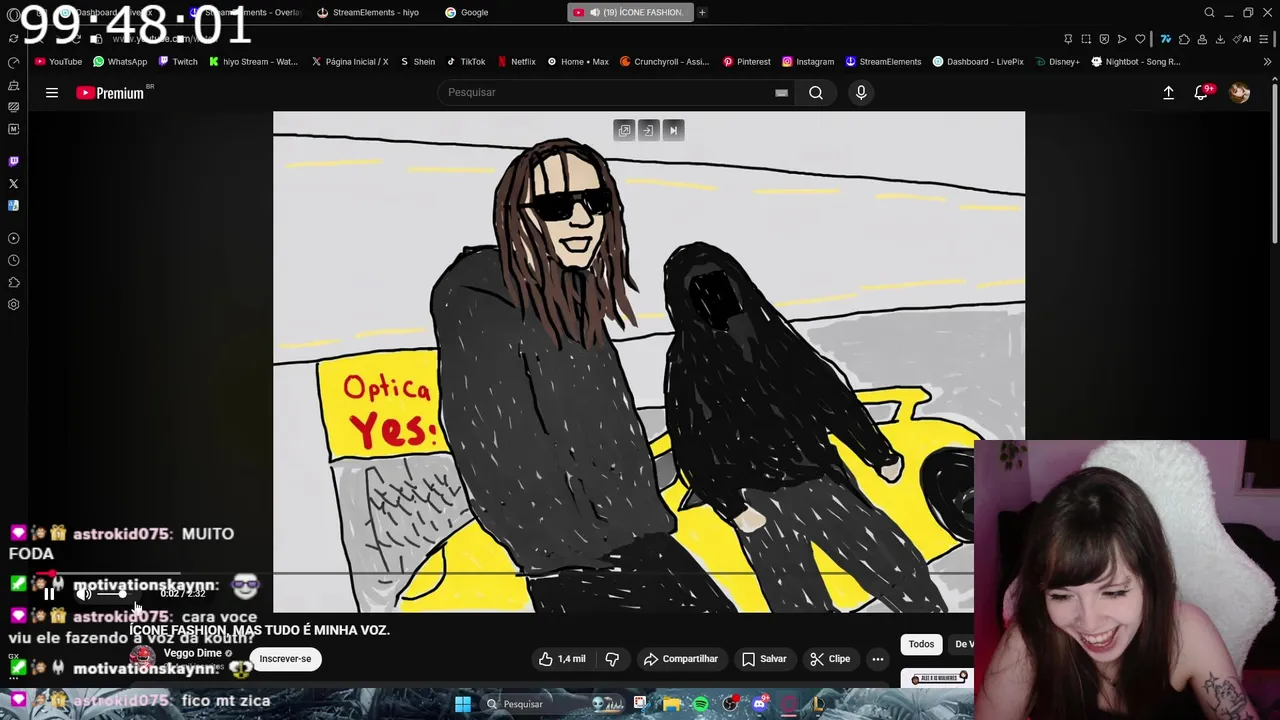This screenshot has height=720, width=1280.
Task: Start voice search with the microphone
Action: tap(861, 92)
